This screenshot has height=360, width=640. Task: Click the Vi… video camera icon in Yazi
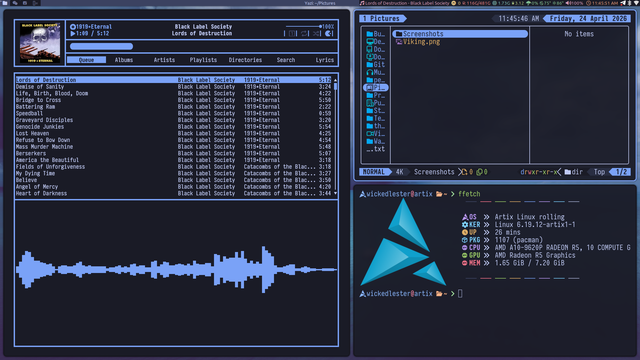point(369,133)
